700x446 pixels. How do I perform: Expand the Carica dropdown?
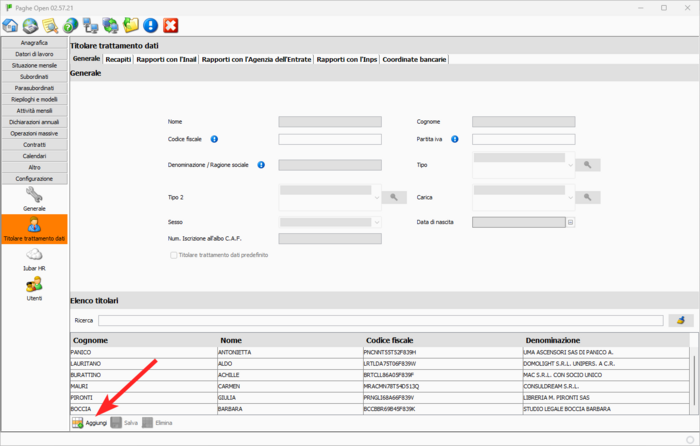[570, 198]
